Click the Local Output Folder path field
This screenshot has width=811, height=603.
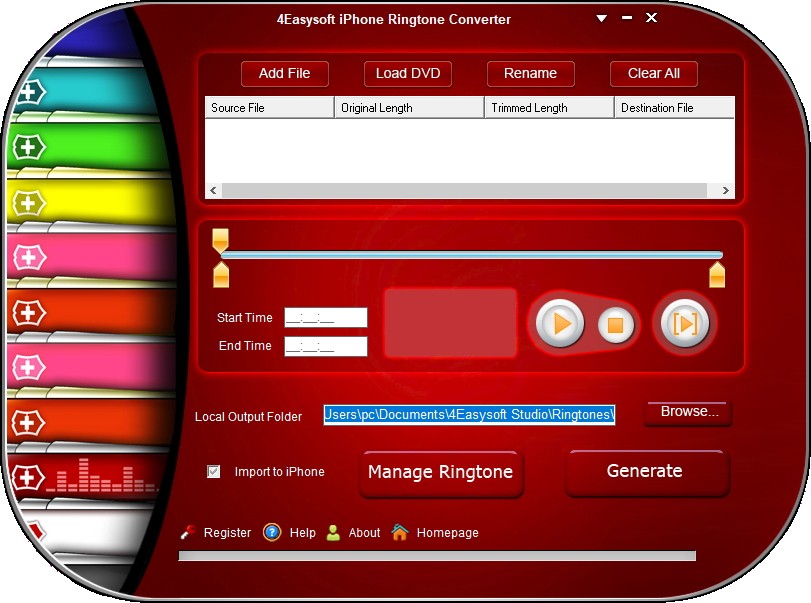click(x=469, y=415)
